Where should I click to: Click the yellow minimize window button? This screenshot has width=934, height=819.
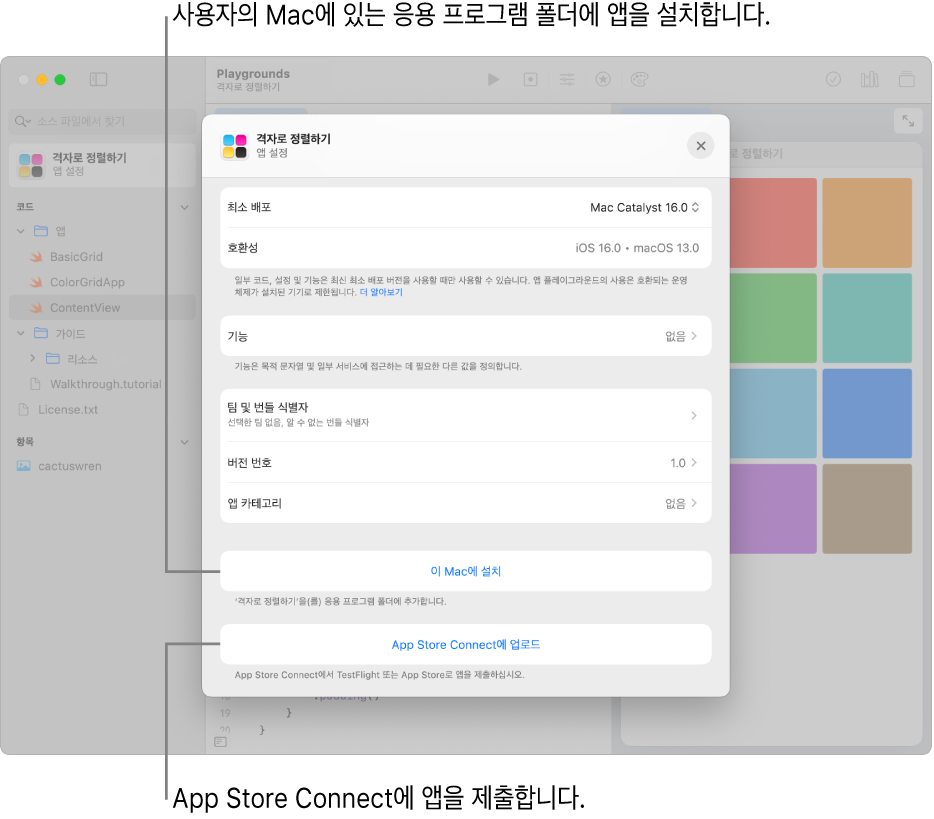point(42,80)
